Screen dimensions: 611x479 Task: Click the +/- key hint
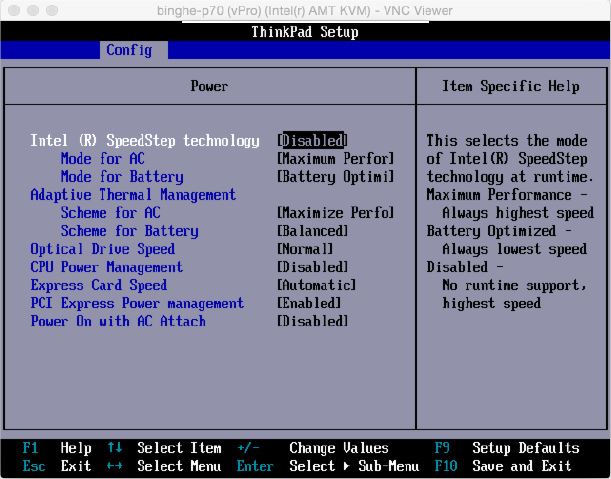point(248,448)
